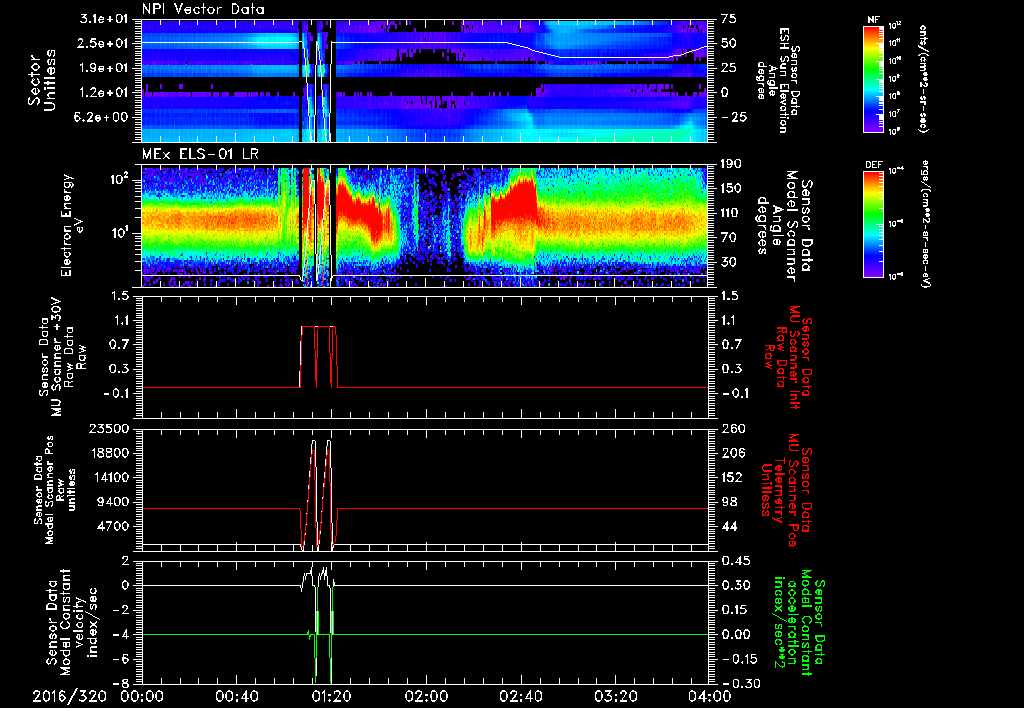This screenshot has height=708, width=1024.
Task: Click the "Sector Unitless" axis label
Action: tap(42, 80)
